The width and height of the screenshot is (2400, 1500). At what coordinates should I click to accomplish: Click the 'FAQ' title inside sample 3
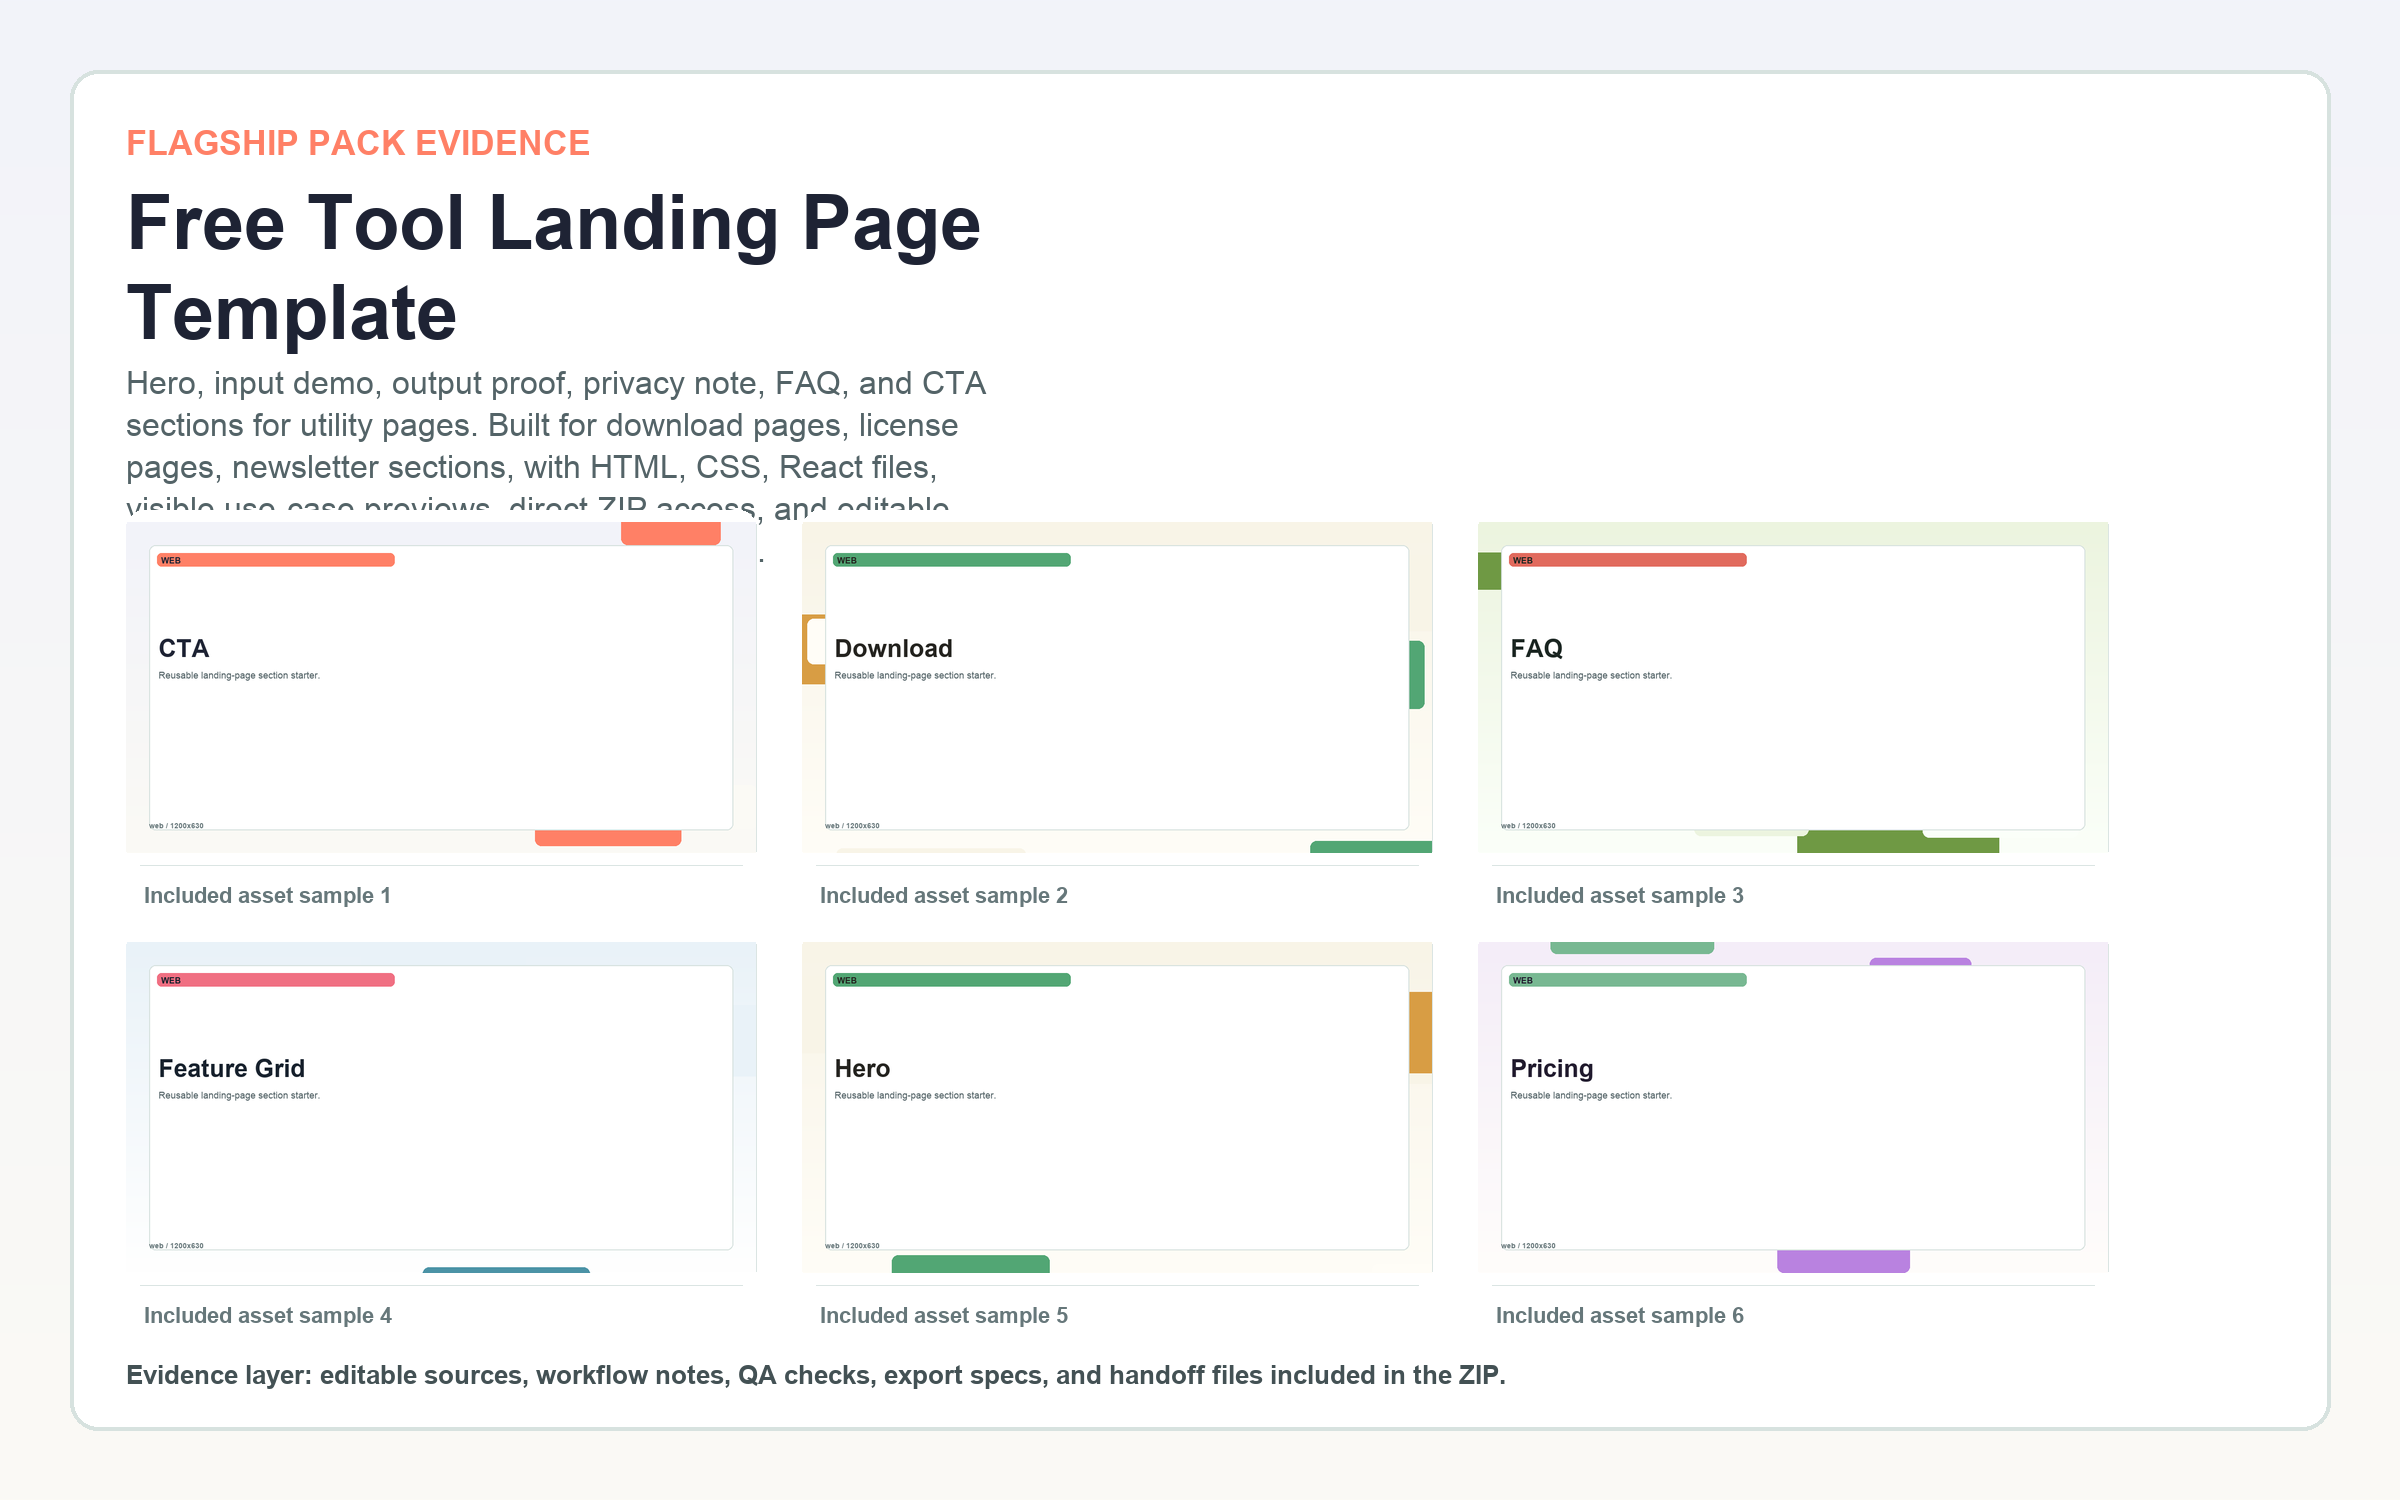pos(1537,648)
